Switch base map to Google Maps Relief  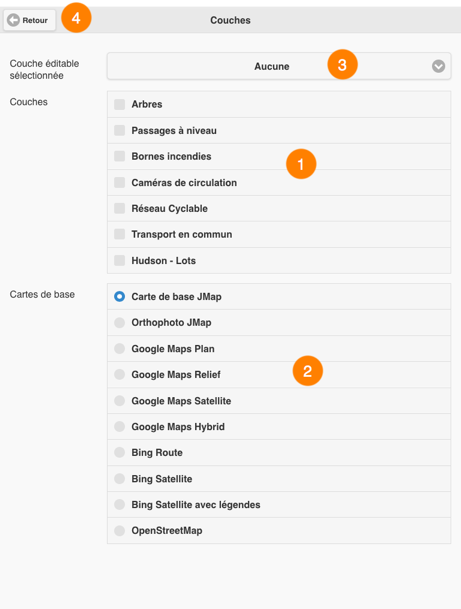[120, 375]
